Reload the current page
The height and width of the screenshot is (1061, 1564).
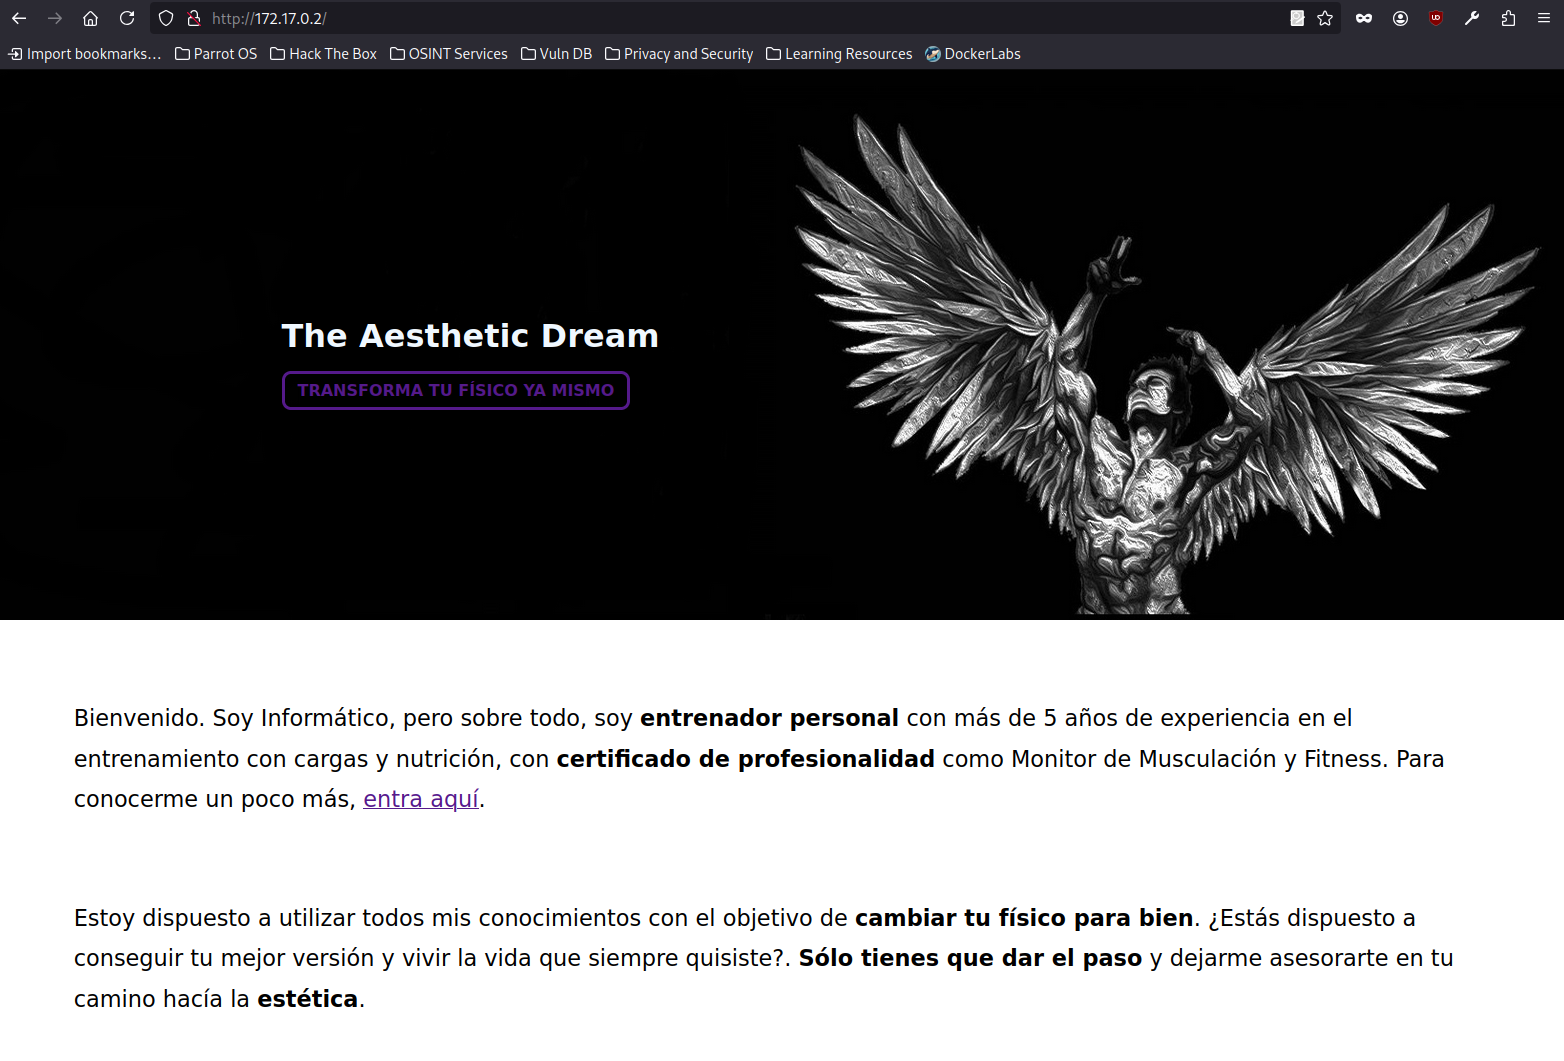pyautogui.click(x=127, y=18)
